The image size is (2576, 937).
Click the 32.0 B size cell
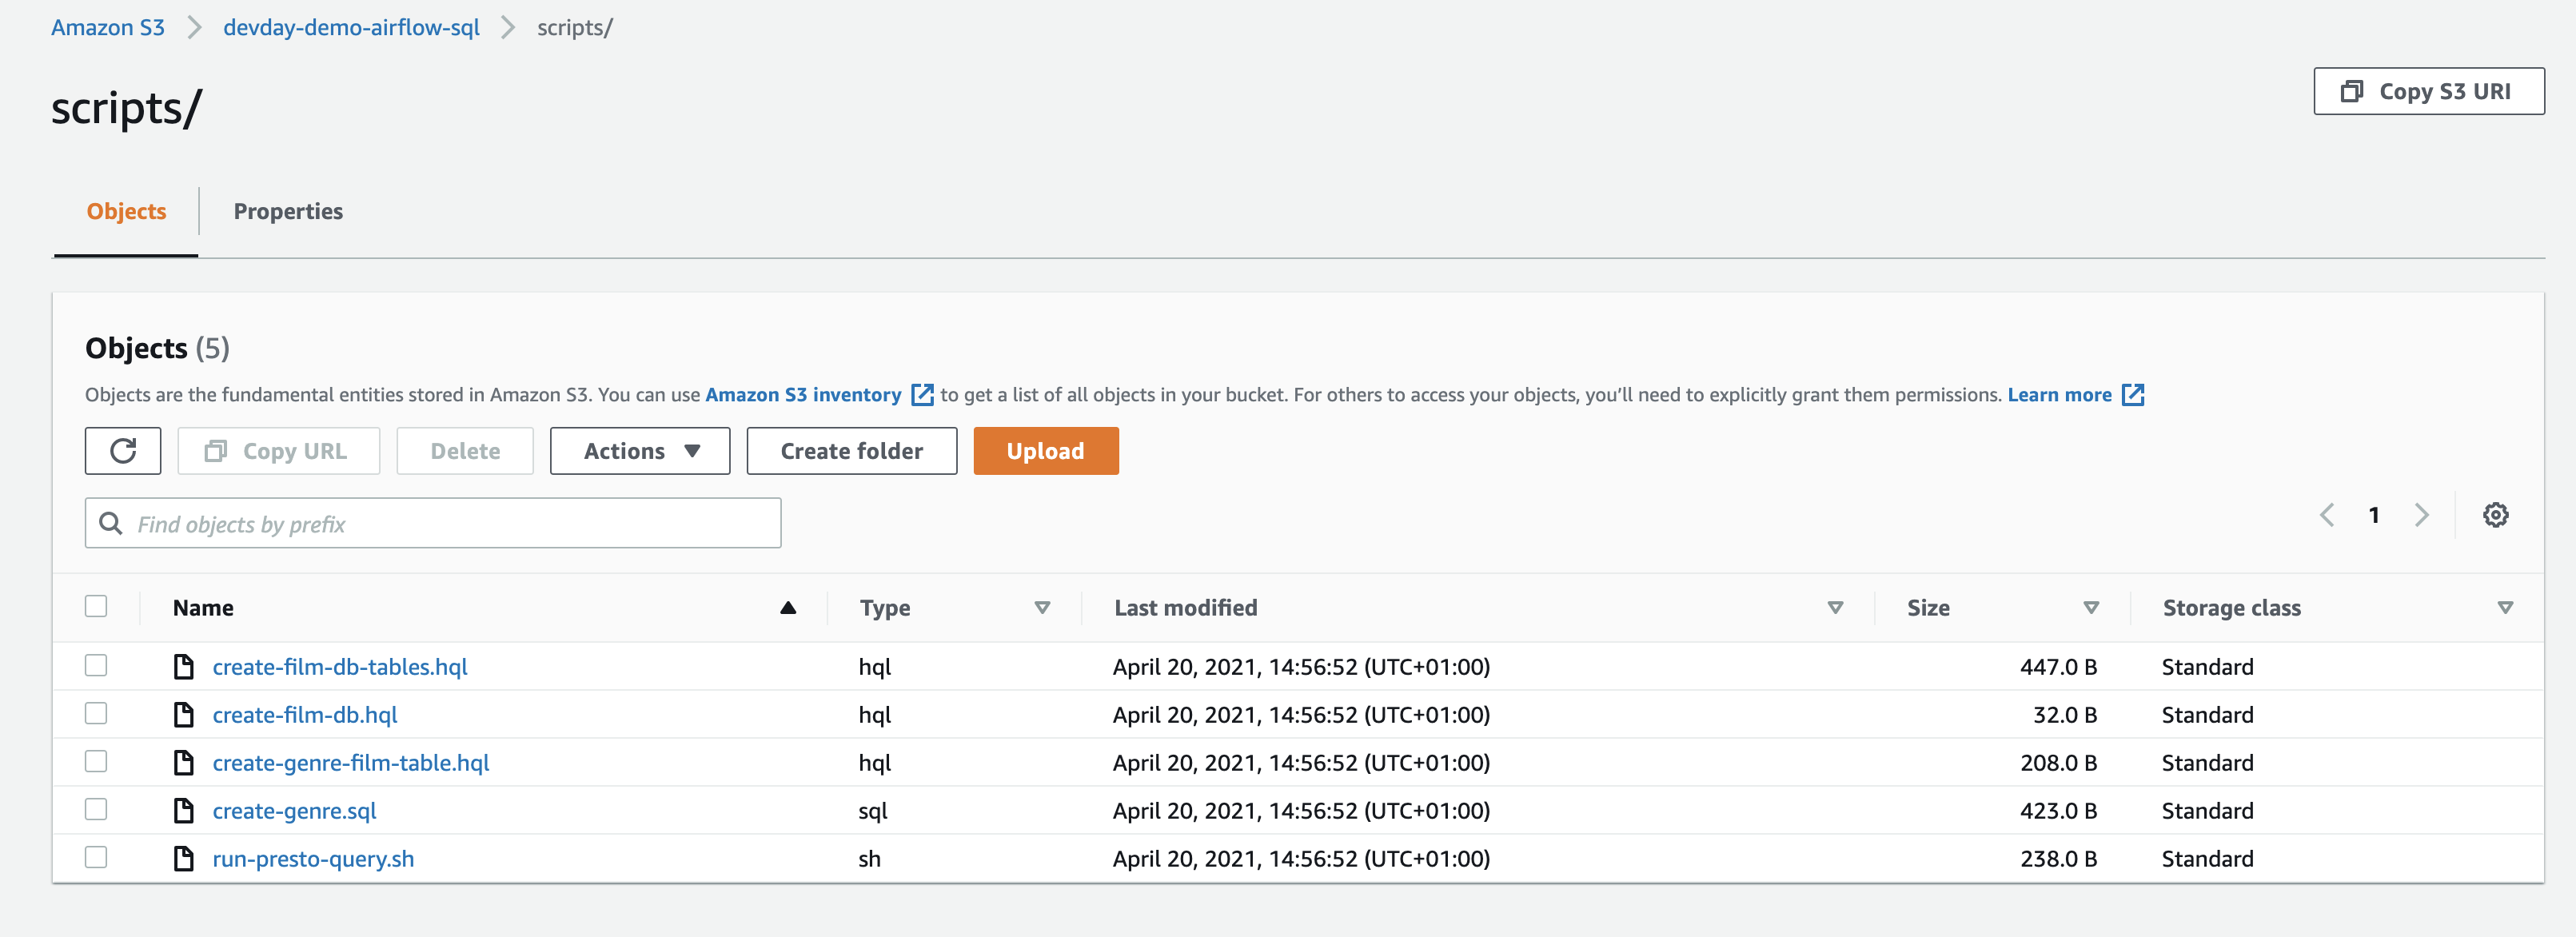point(2065,715)
